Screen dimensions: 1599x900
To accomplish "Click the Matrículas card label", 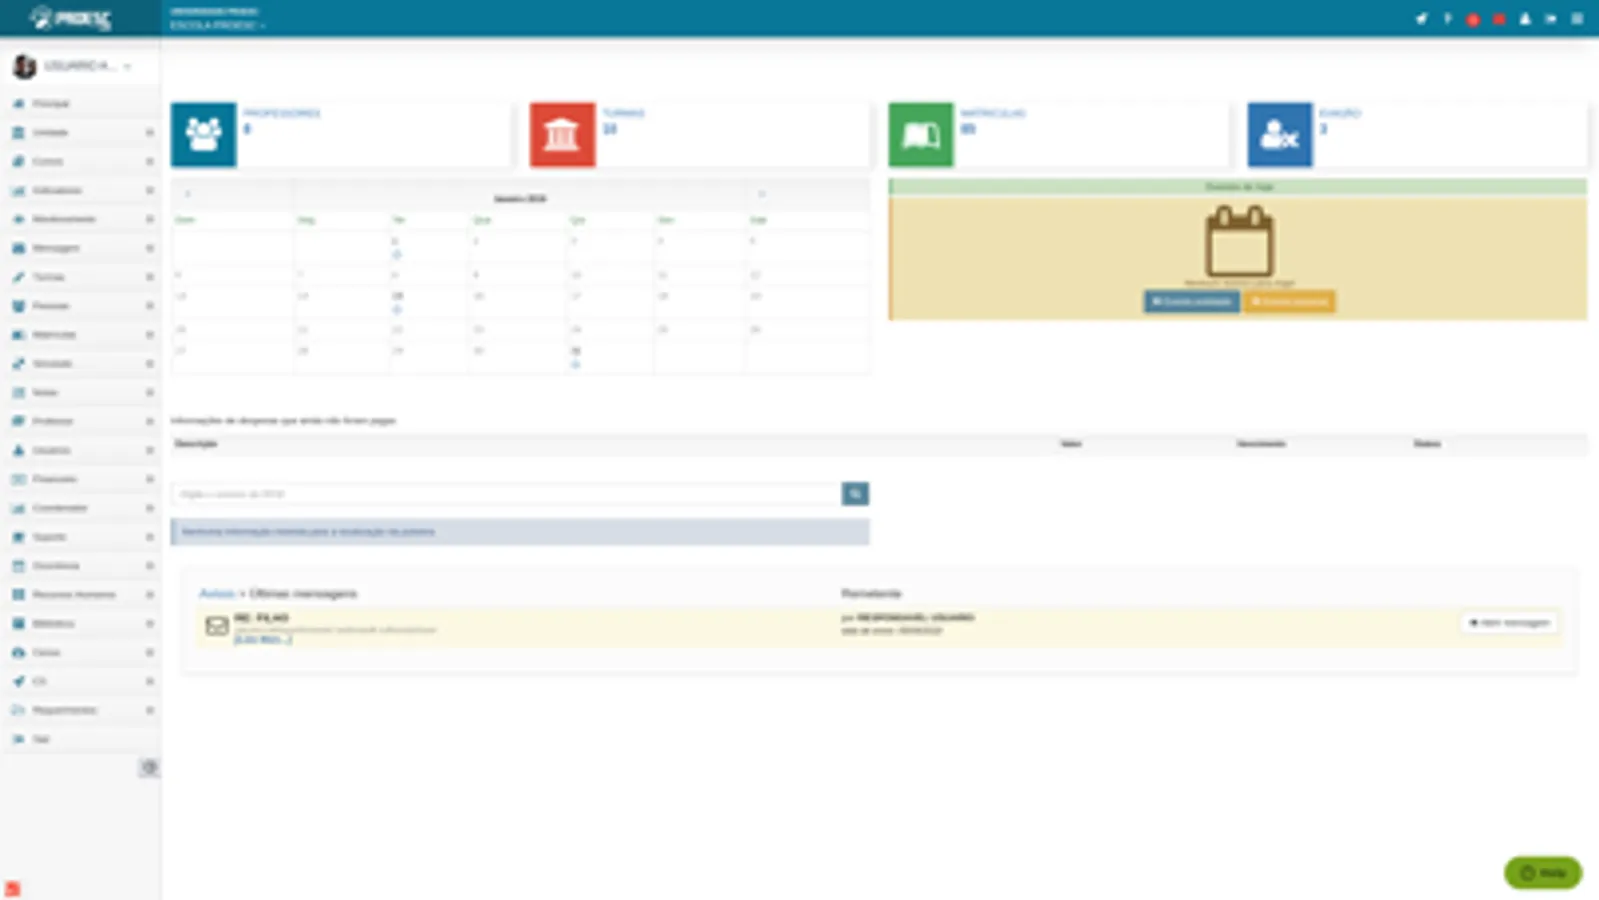I will tap(993, 113).
